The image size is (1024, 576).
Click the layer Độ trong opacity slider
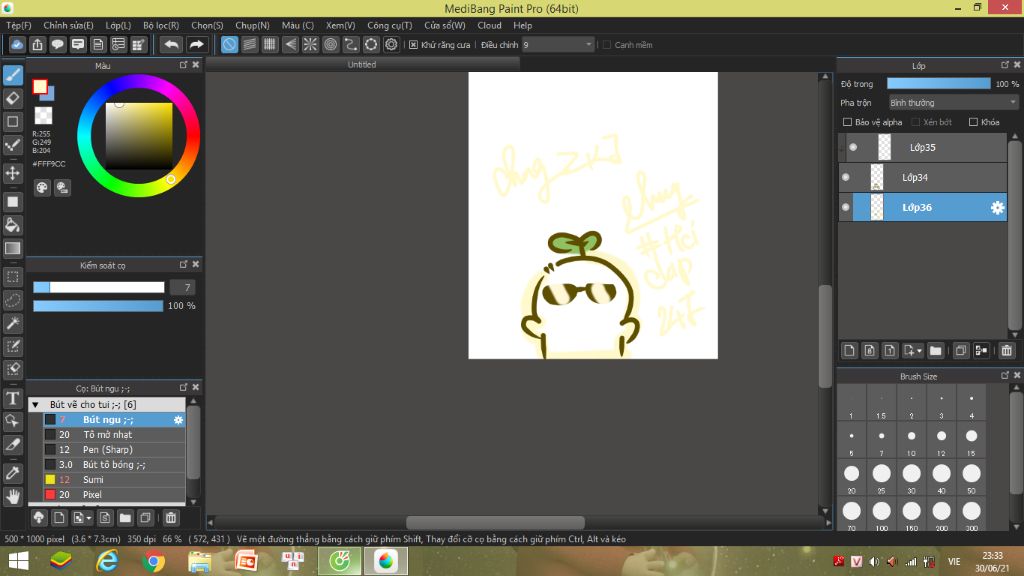point(938,84)
